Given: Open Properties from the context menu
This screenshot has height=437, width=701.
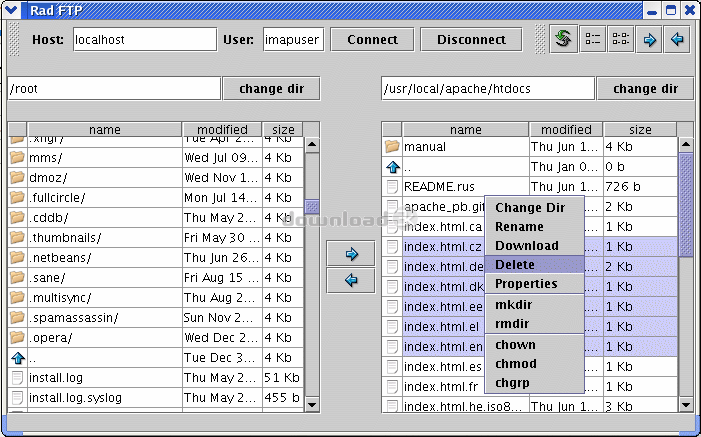Looking at the screenshot, I should 527,284.
